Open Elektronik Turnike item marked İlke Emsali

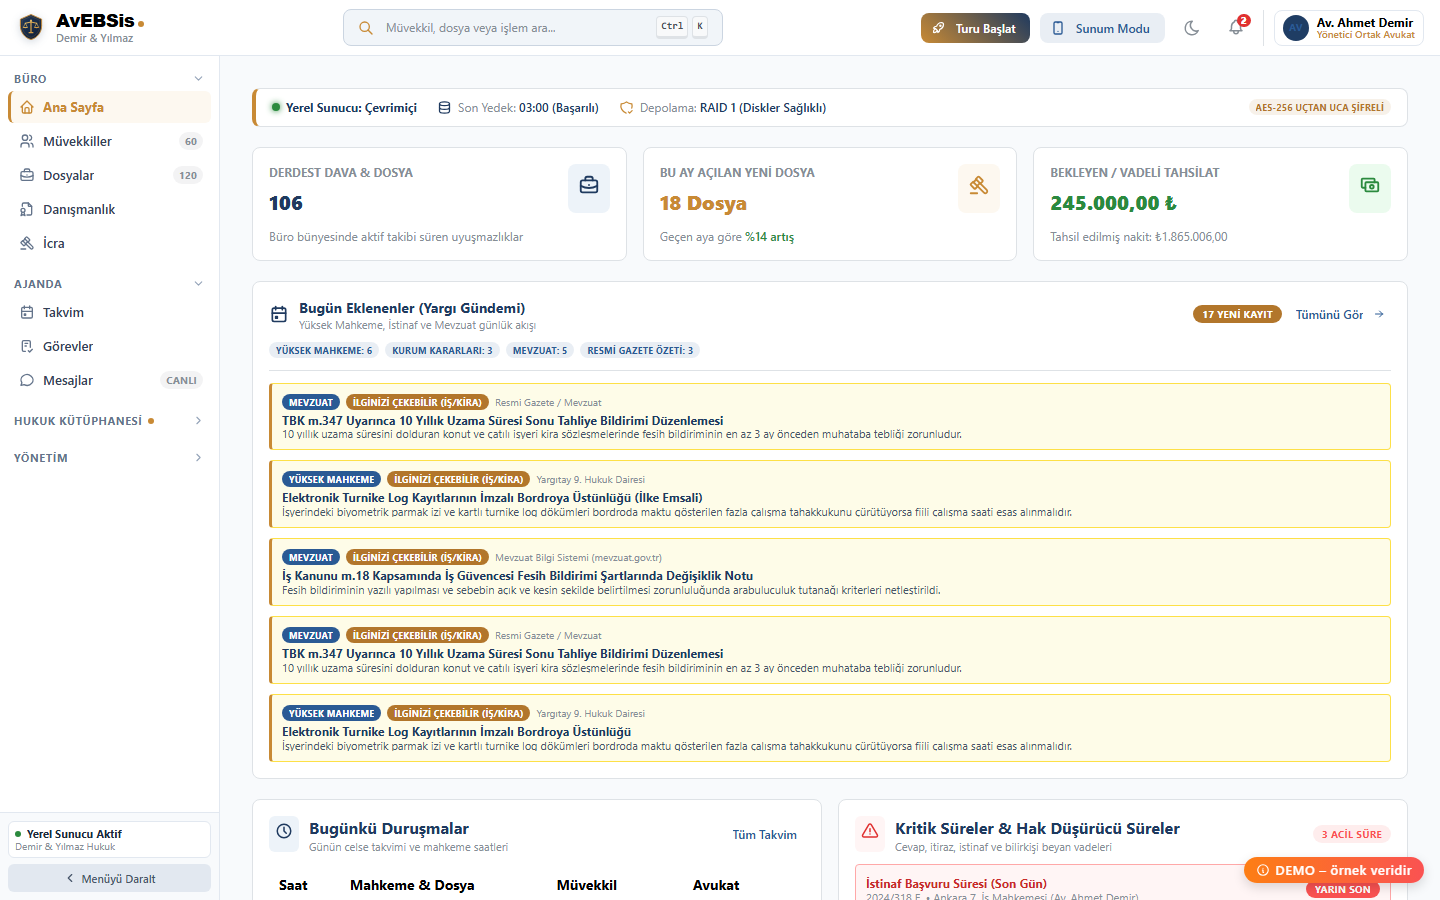[x=830, y=494]
